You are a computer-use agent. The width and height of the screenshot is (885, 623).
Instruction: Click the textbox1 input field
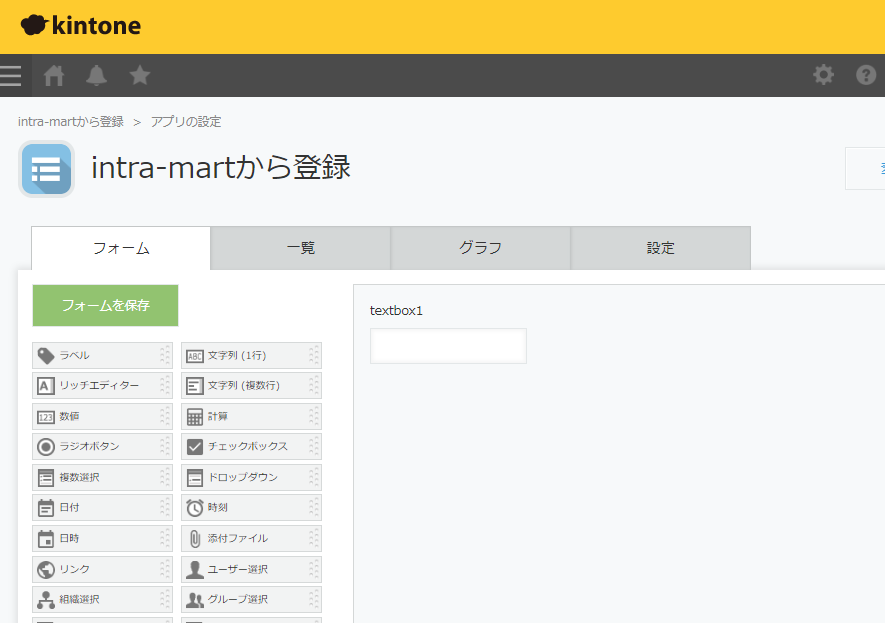[448, 346]
